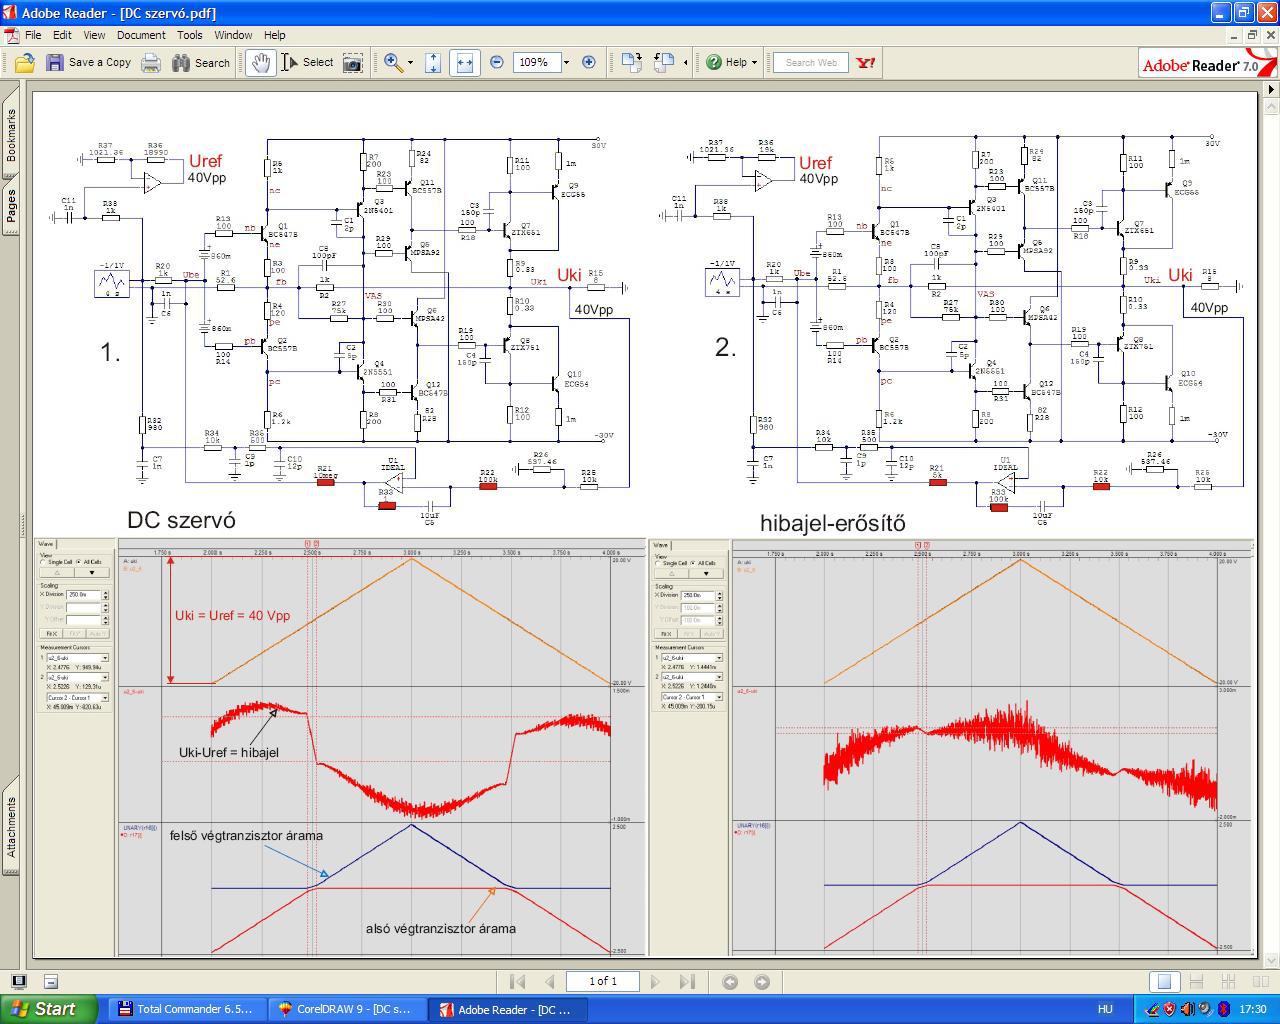
Task: Activate the Select text tool
Action: (x=307, y=62)
